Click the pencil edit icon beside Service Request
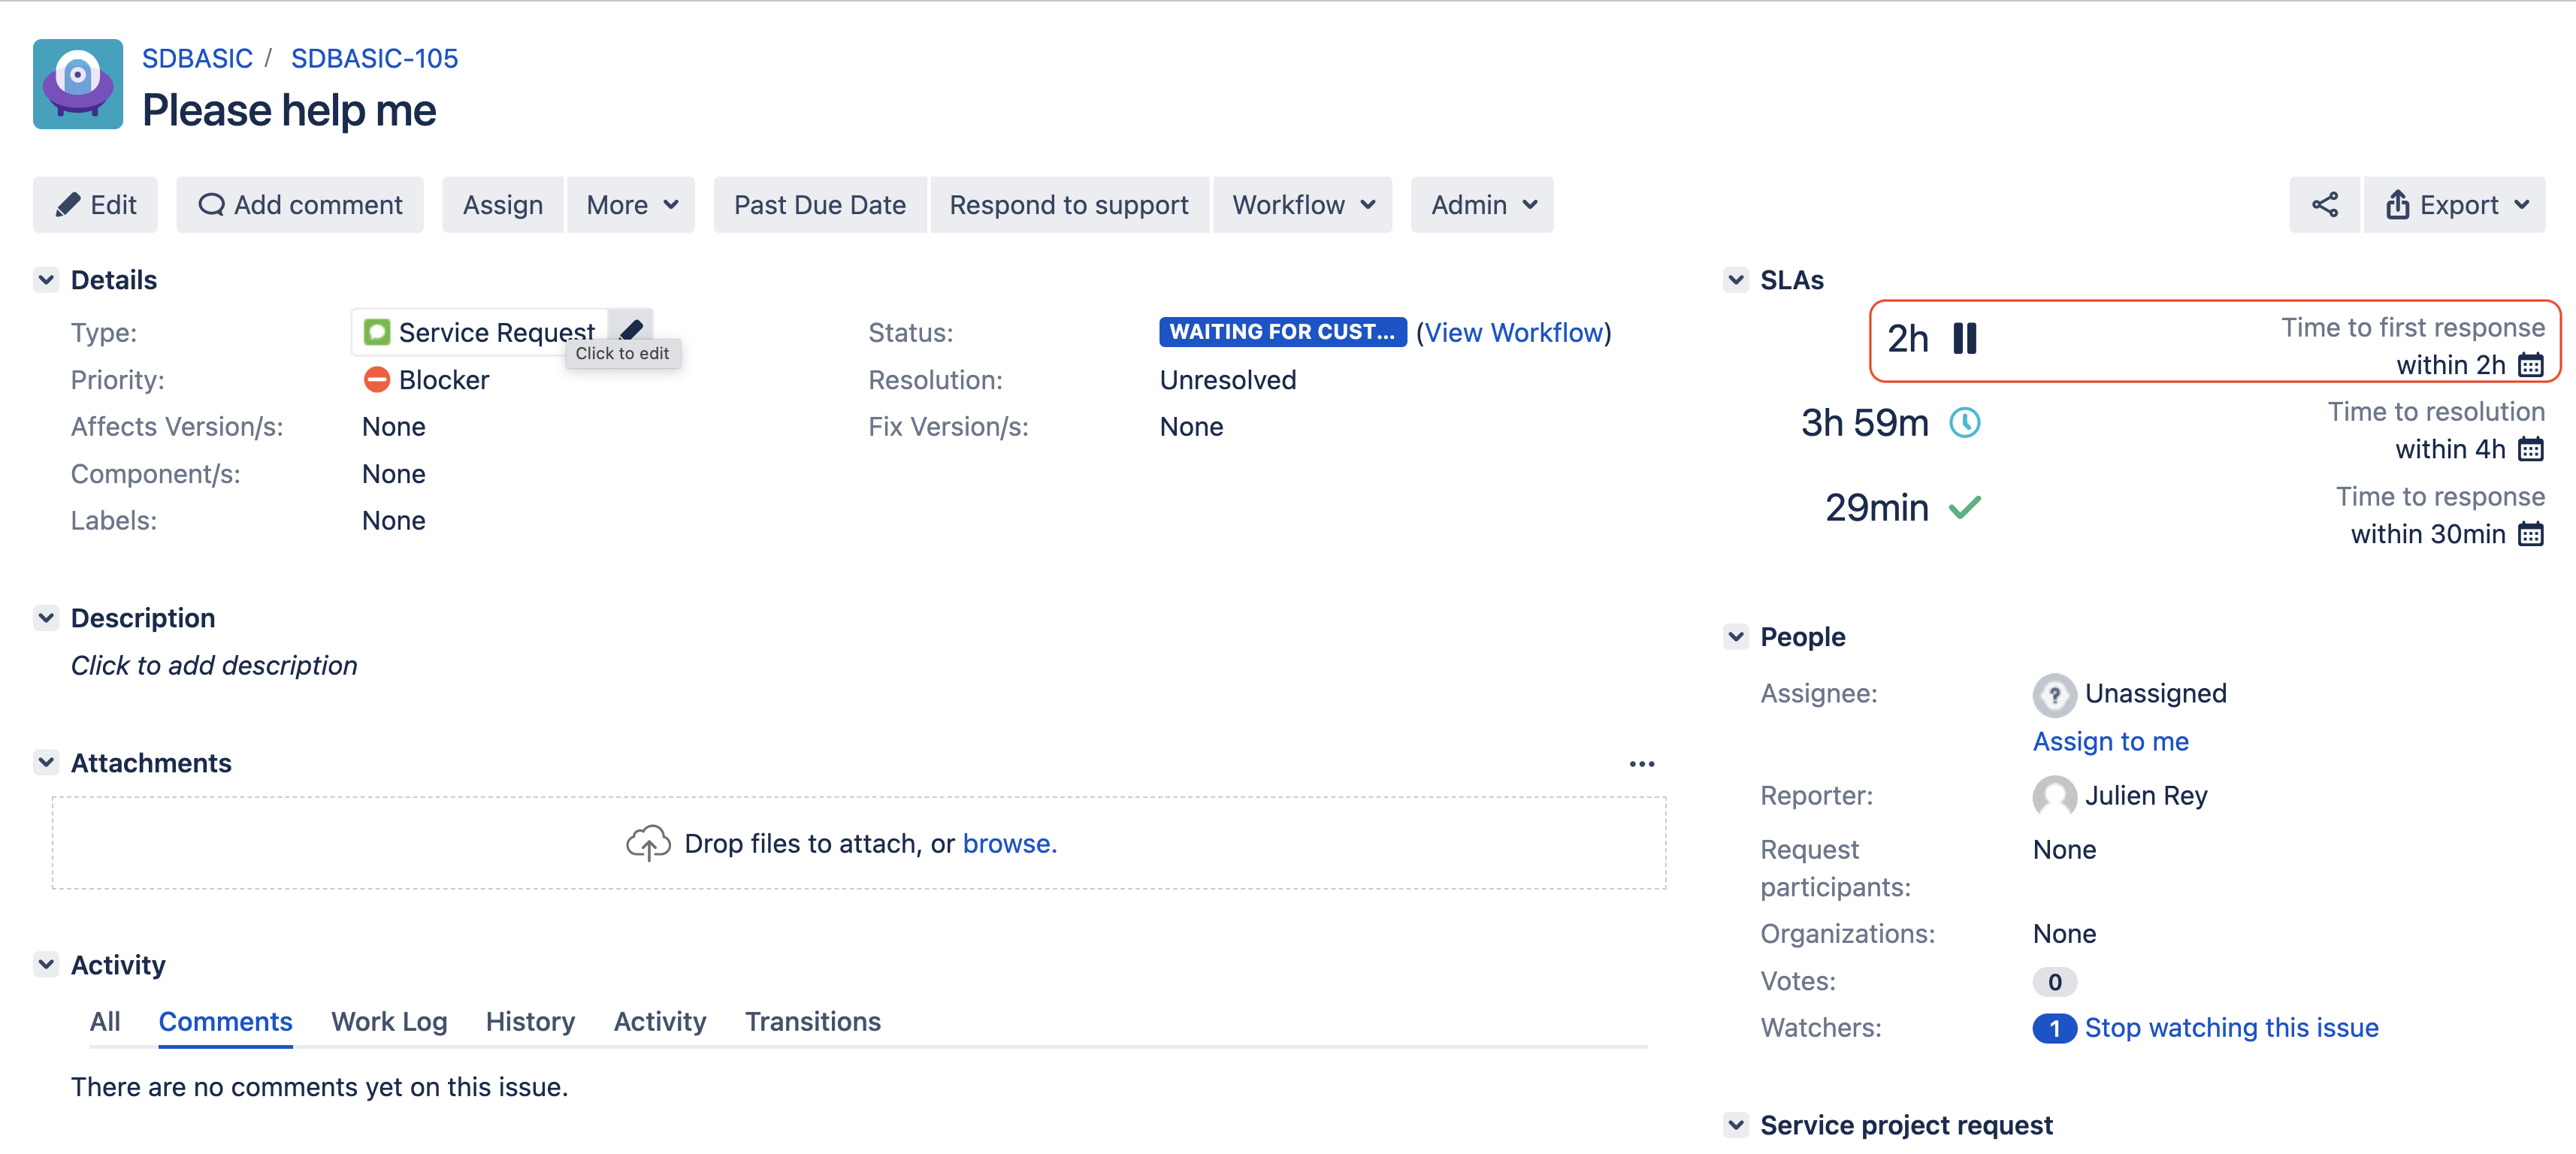 point(631,327)
